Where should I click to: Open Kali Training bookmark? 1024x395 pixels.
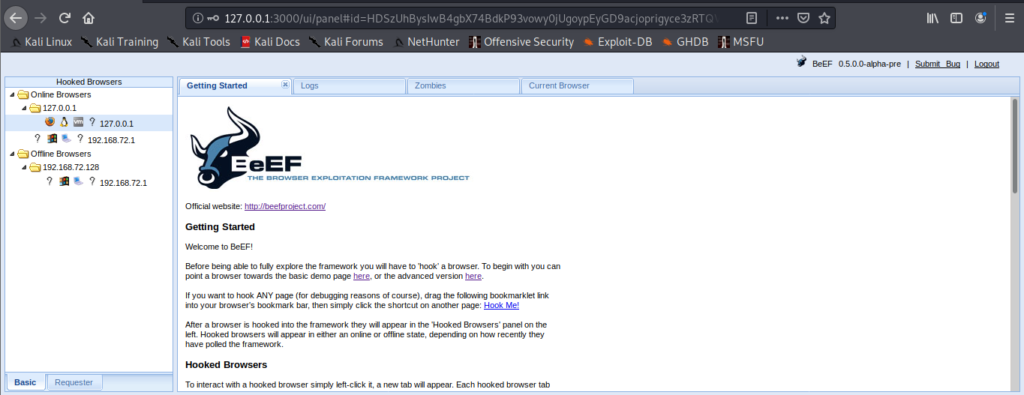(x=120, y=42)
